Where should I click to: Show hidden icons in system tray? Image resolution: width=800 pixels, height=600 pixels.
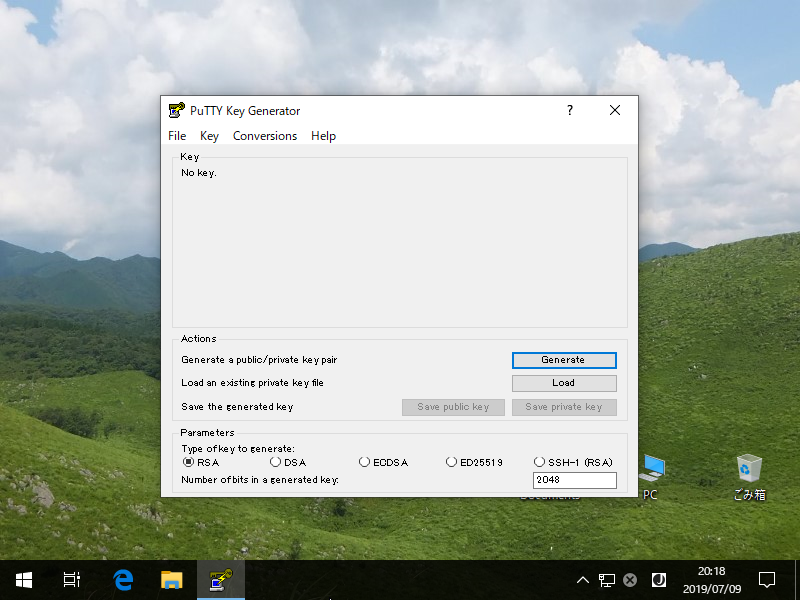pos(583,580)
